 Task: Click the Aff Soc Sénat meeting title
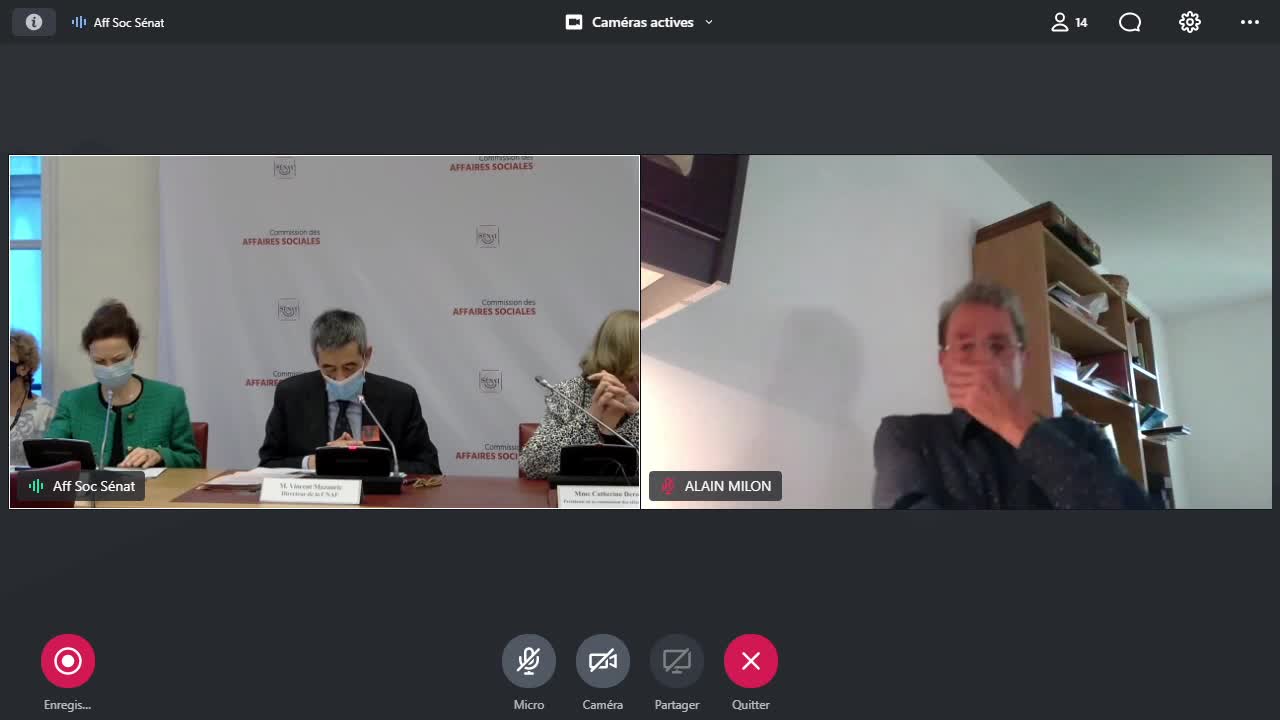click(x=129, y=22)
